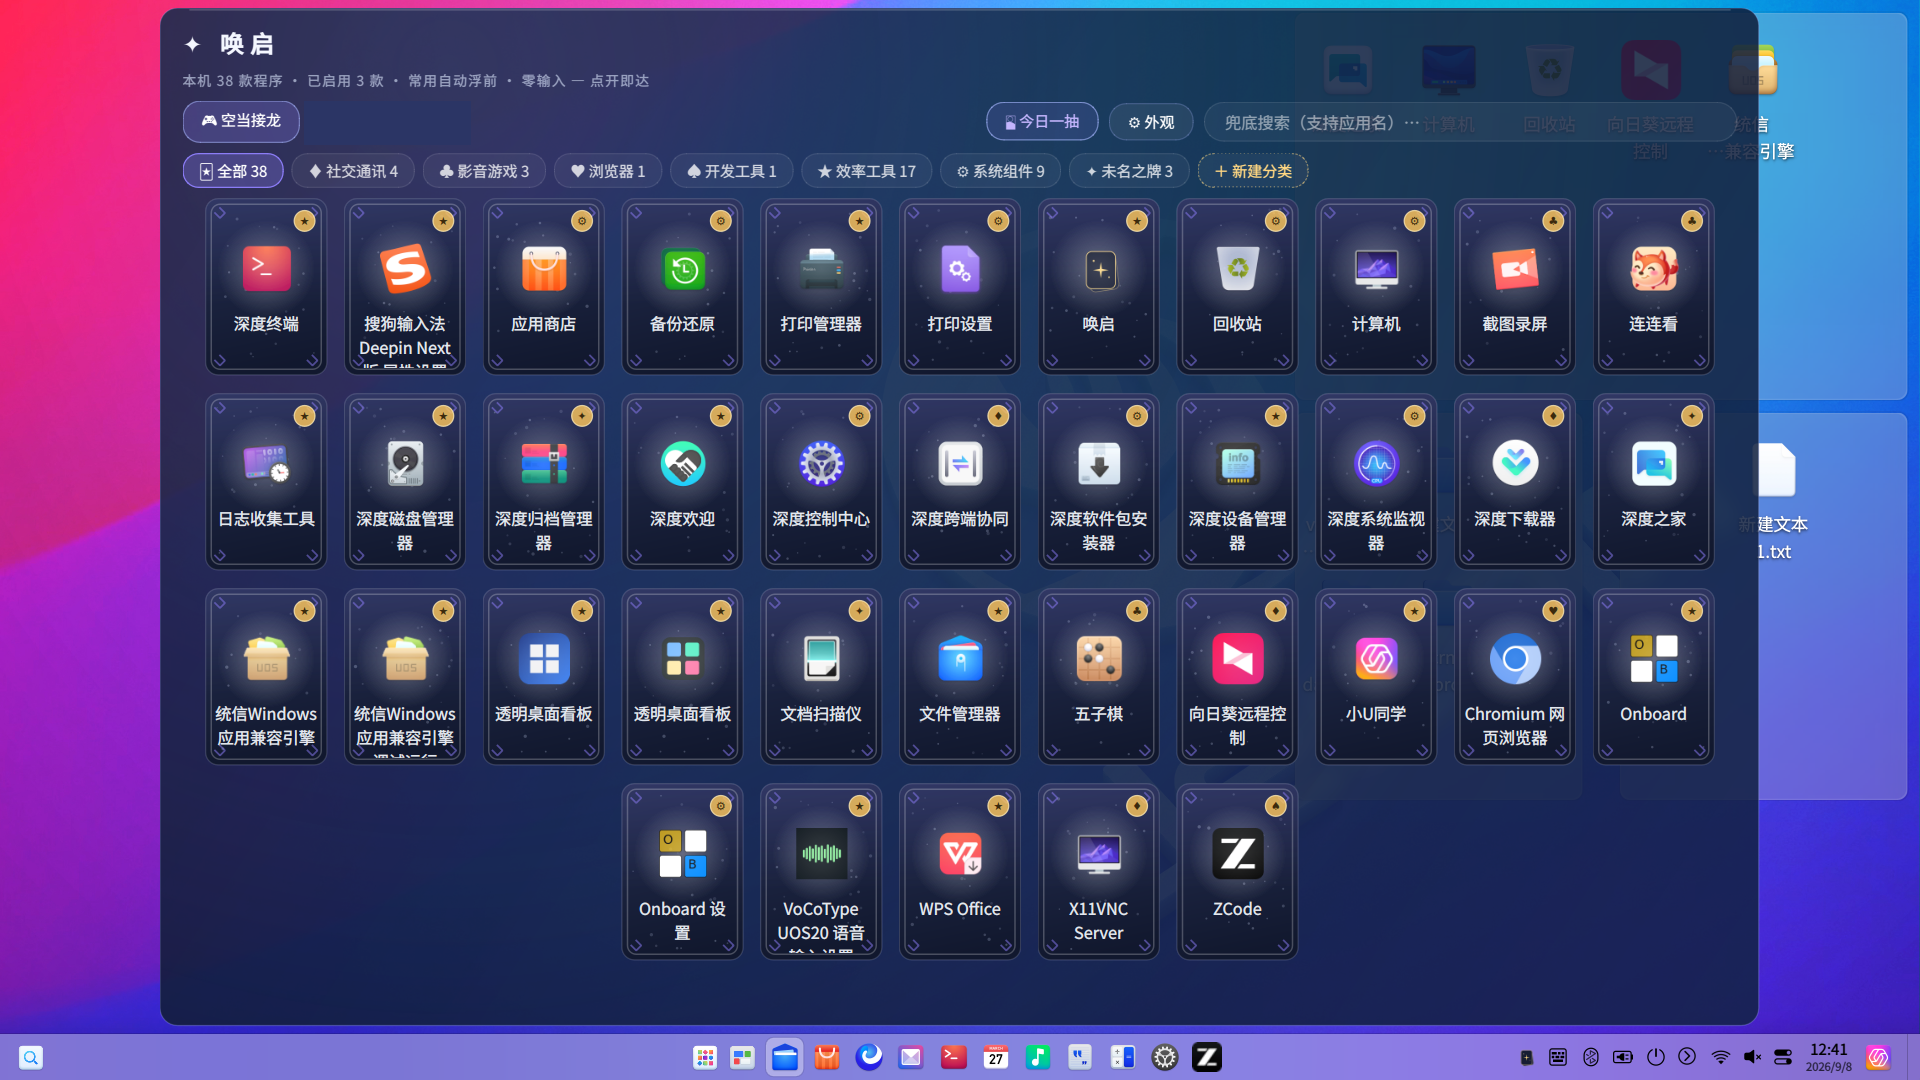1920x1080 pixels.
Task: Open 小U同学 assistant card
Action: pos(1376,677)
